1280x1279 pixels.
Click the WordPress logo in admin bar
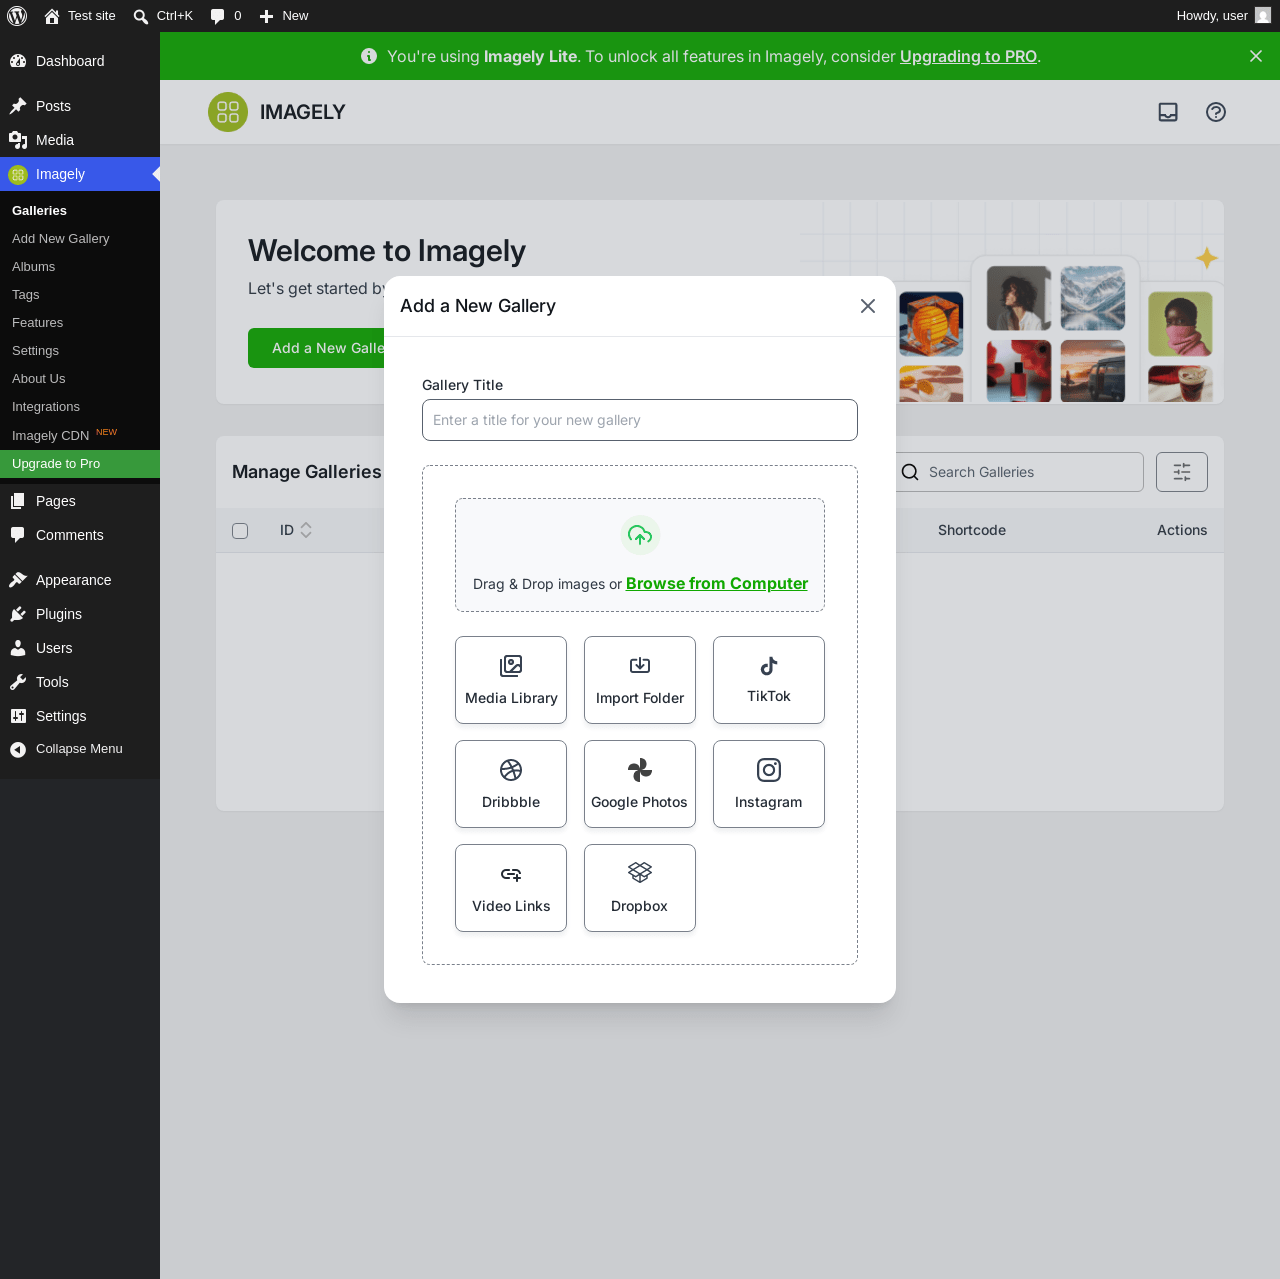click(x=17, y=16)
